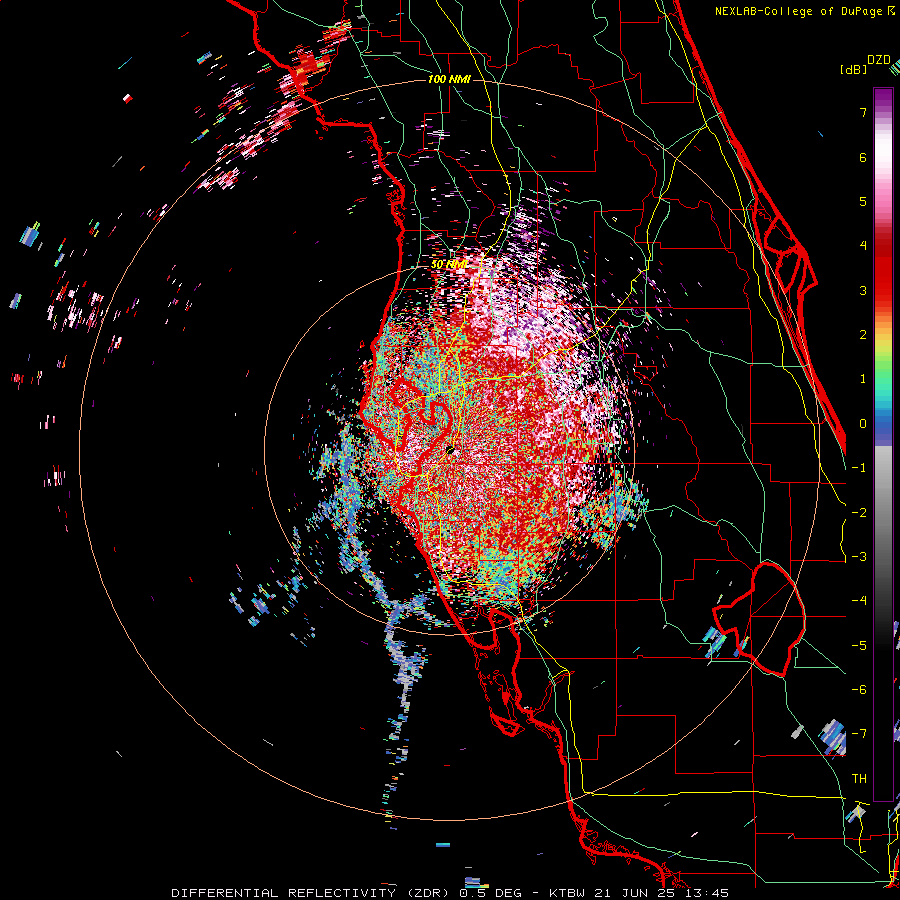The width and height of the screenshot is (900, 900).
Task: Click the [dB] unit label
Action: click(x=853, y=69)
